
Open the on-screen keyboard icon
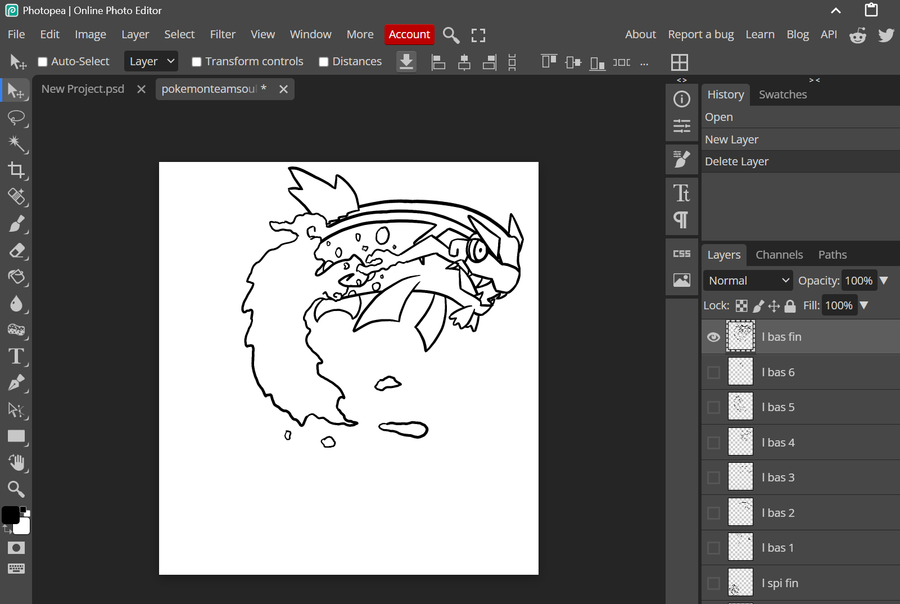click(16, 568)
